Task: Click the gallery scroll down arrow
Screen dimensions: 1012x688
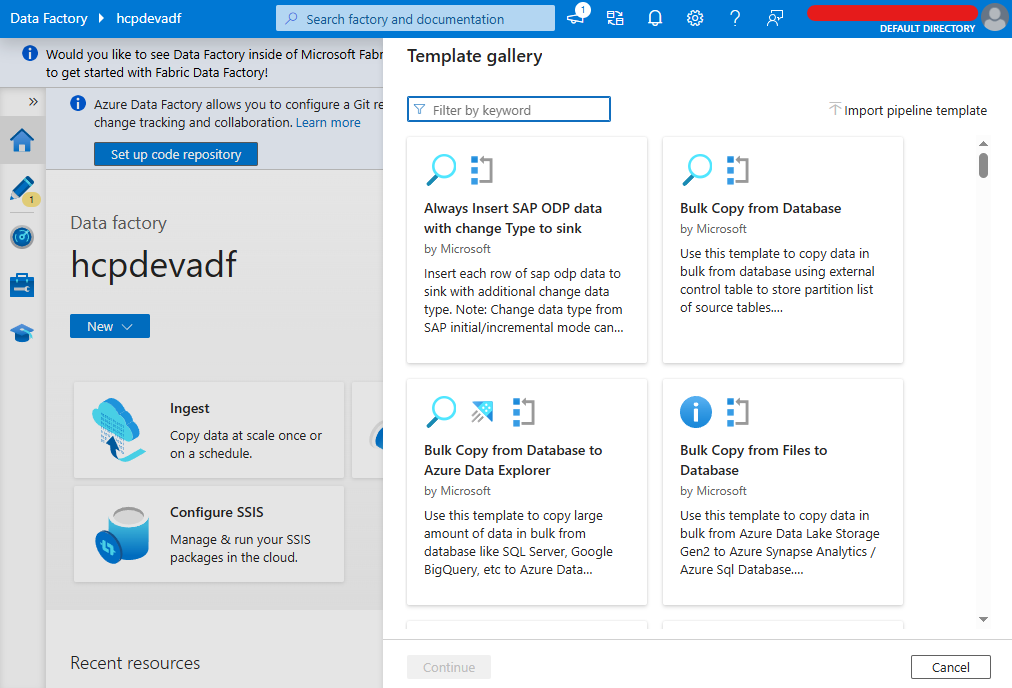Action: click(983, 619)
